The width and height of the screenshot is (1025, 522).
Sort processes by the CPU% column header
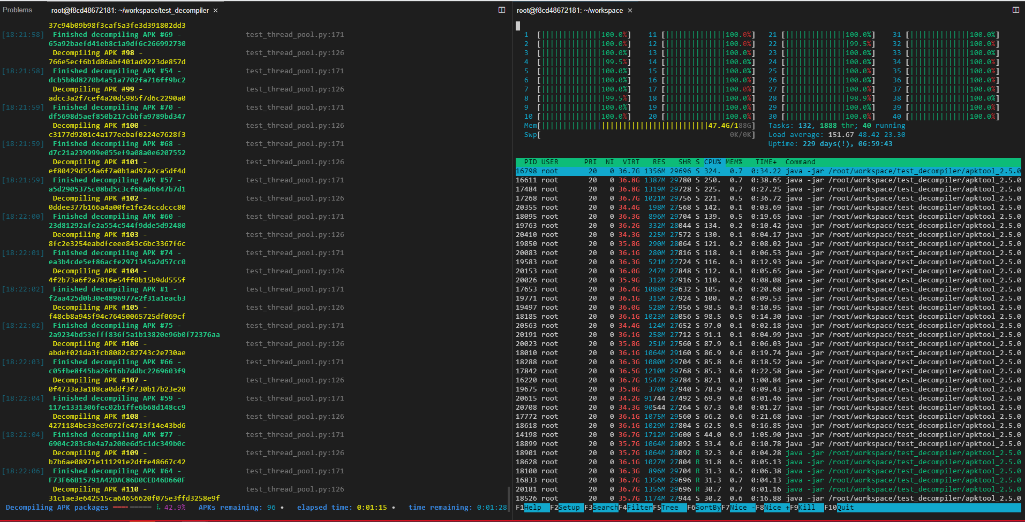pyautogui.click(x=713, y=161)
